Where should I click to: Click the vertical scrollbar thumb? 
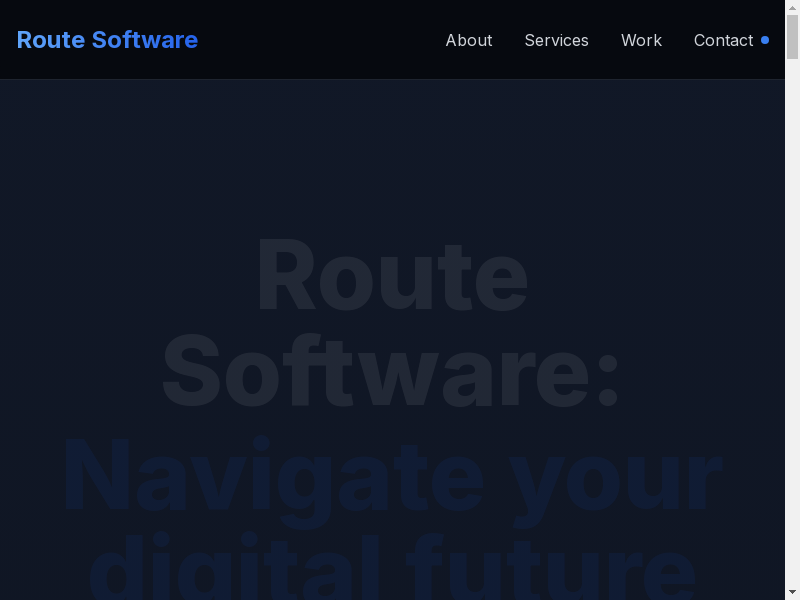(793, 35)
